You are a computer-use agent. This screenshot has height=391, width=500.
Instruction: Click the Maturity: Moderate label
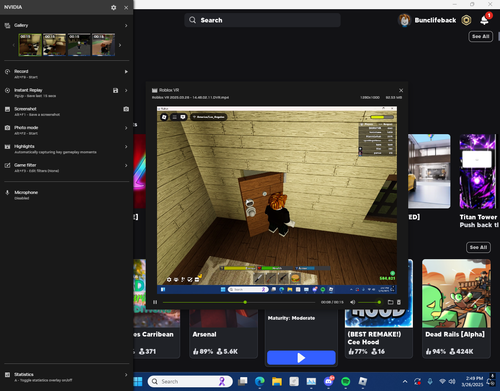pos(291,318)
